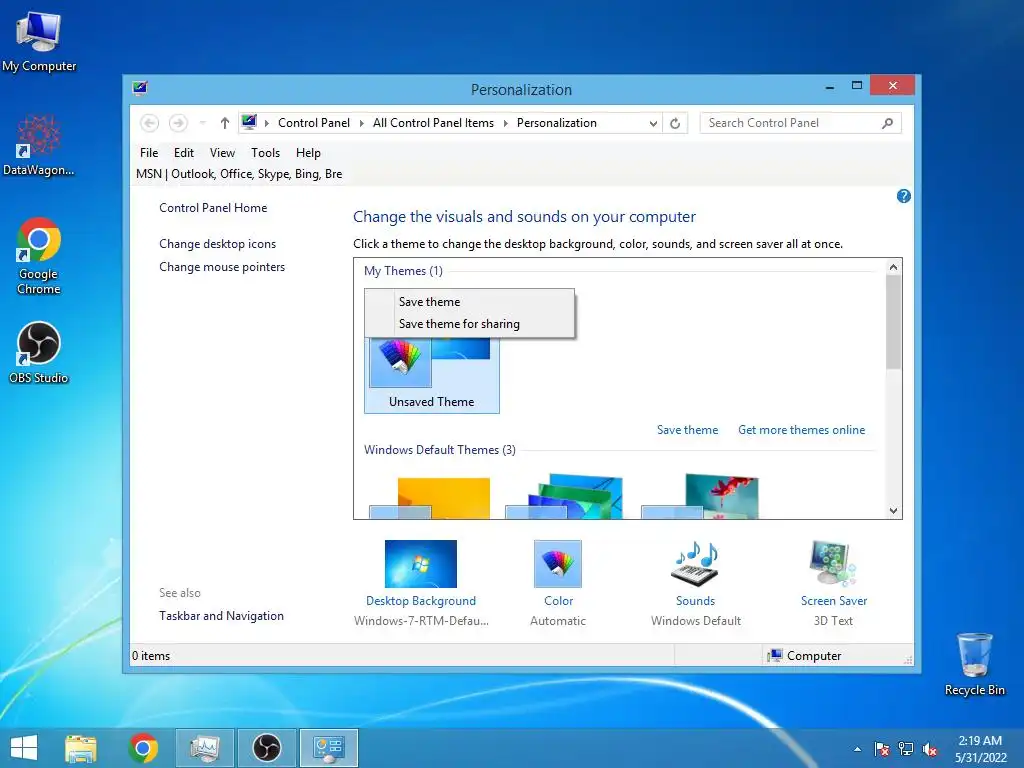Click the theme list scroll down arrow
Screen dimensions: 1024x768
[x=893, y=511]
